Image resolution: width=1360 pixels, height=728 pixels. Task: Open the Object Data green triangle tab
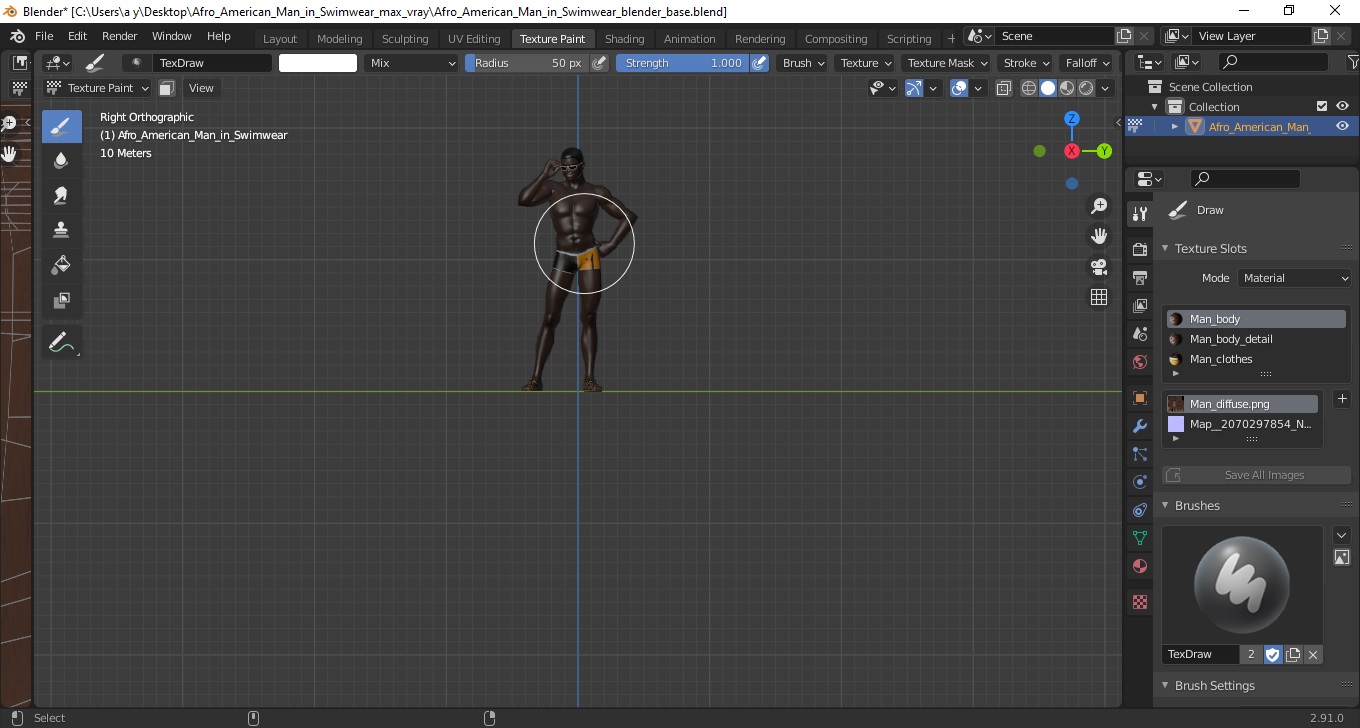click(x=1139, y=538)
